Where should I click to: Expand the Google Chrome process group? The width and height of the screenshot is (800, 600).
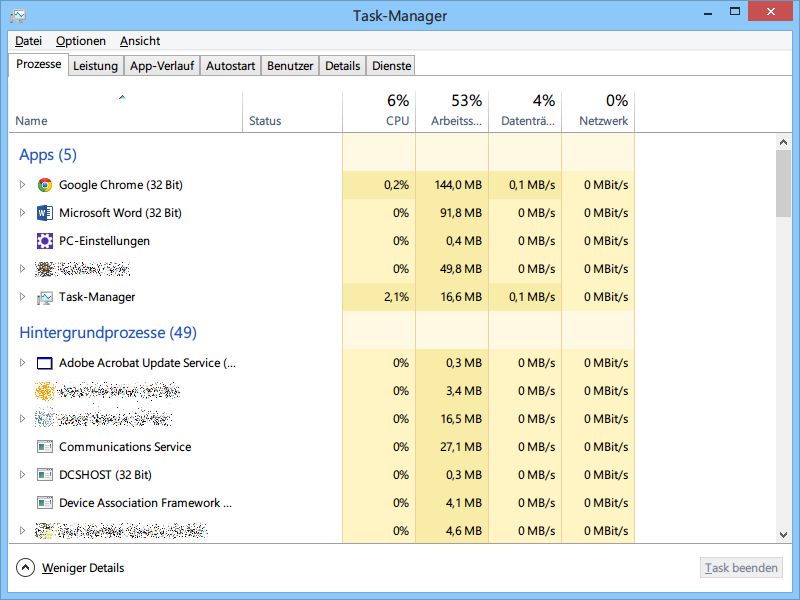(x=22, y=184)
